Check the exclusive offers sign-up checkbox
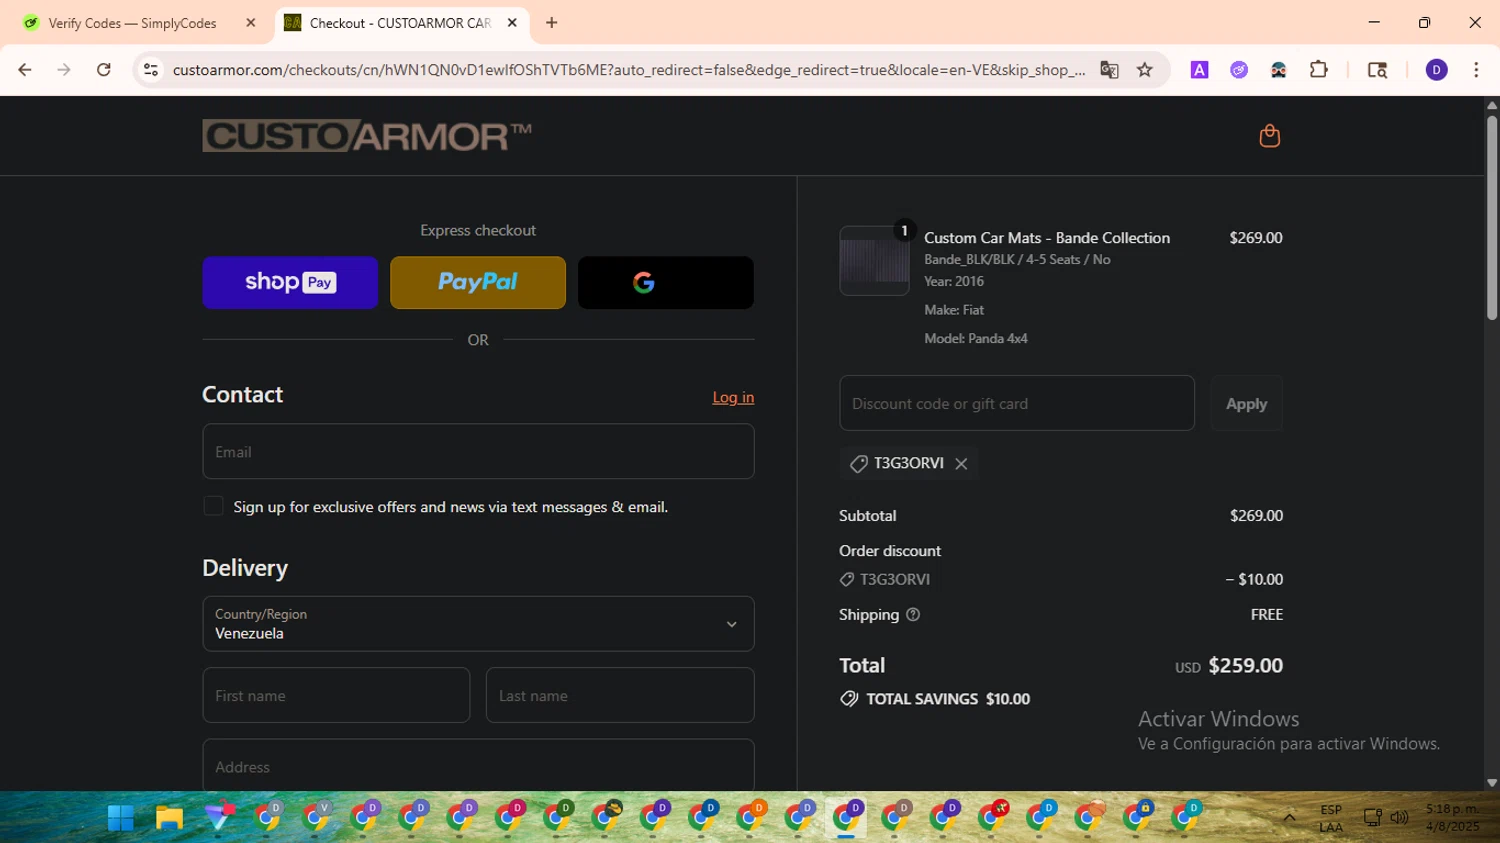Viewport: 1500px width, 843px height. click(x=213, y=506)
